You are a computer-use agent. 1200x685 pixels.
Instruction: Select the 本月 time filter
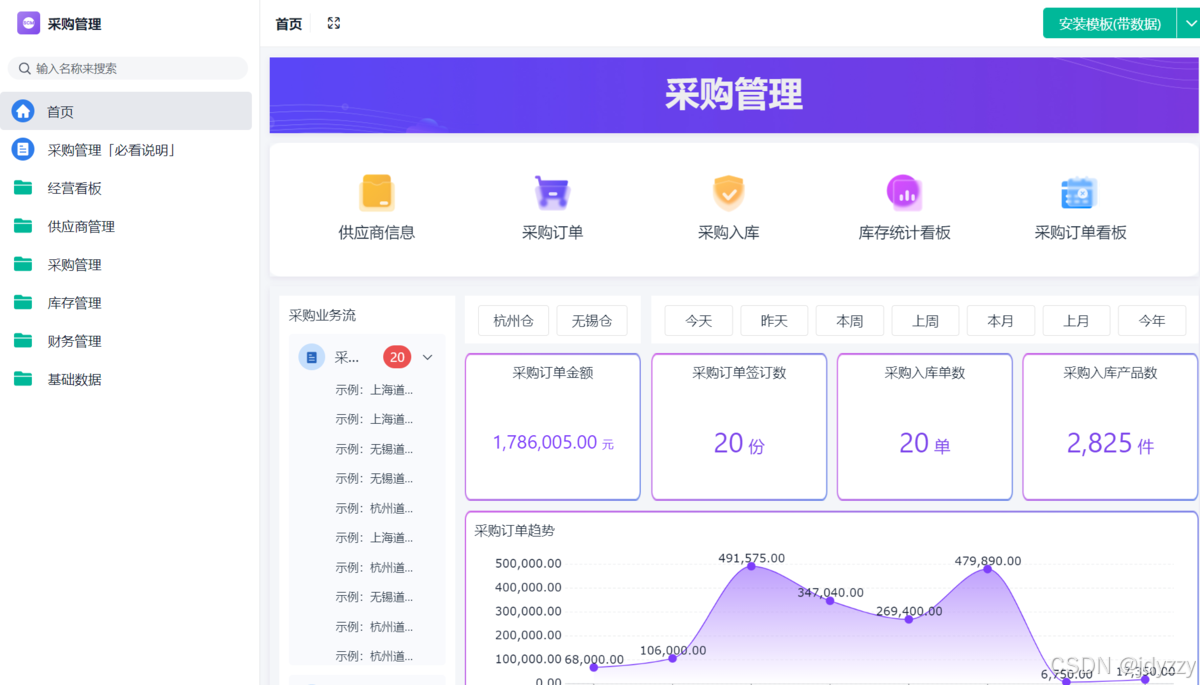[1001, 321]
